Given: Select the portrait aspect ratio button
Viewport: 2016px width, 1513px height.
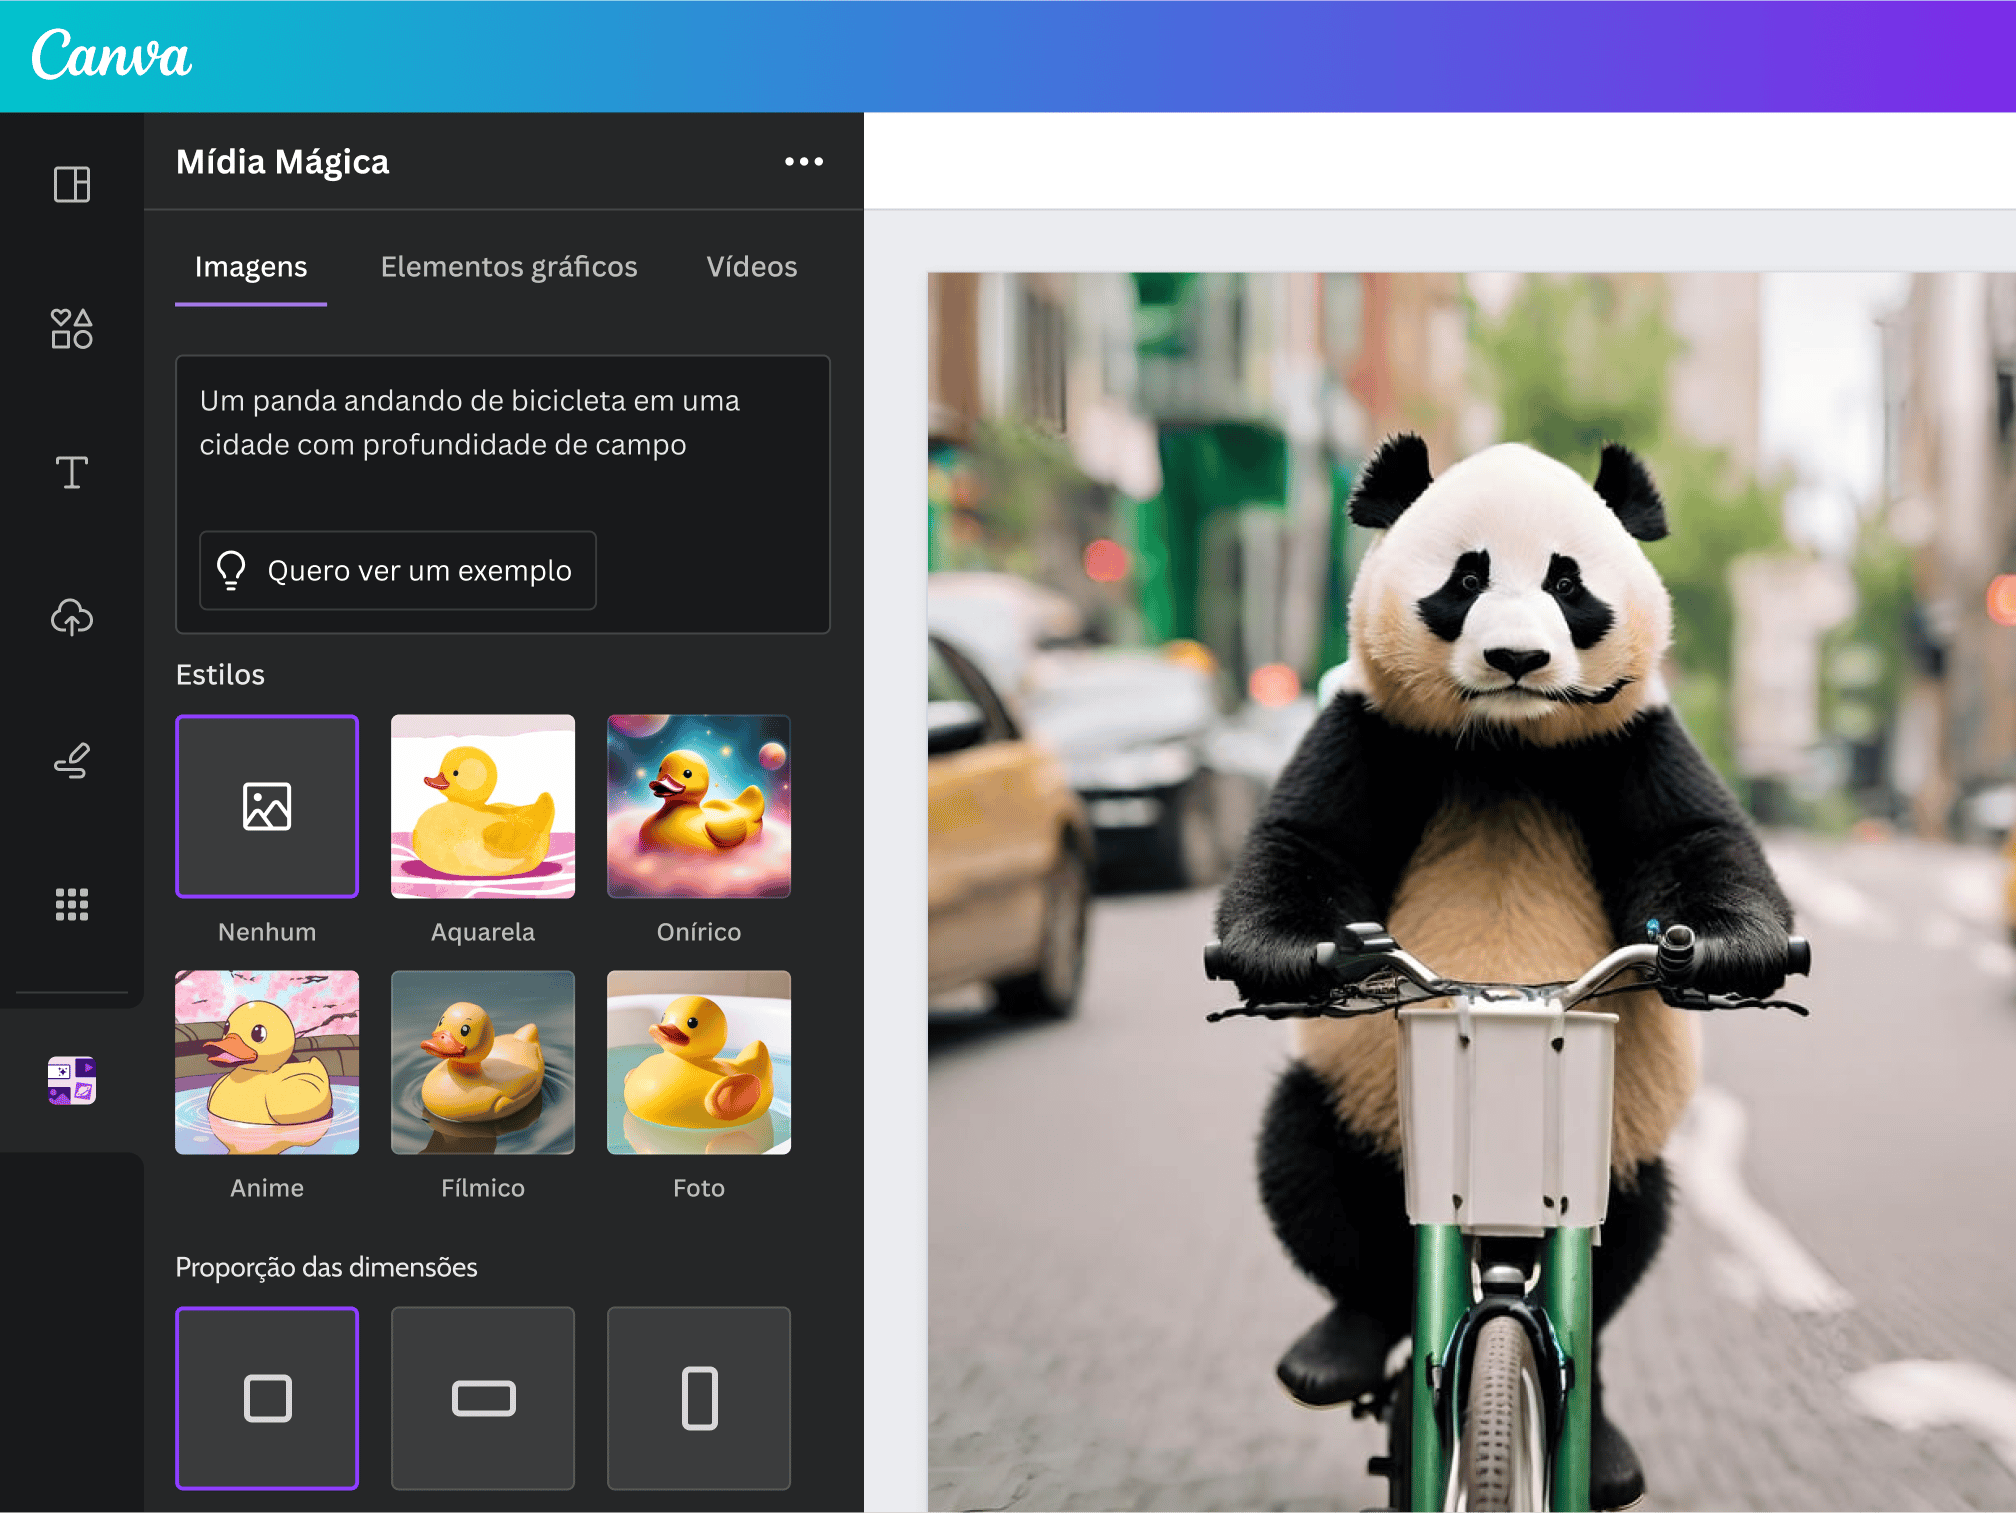Looking at the screenshot, I should [697, 1397].
